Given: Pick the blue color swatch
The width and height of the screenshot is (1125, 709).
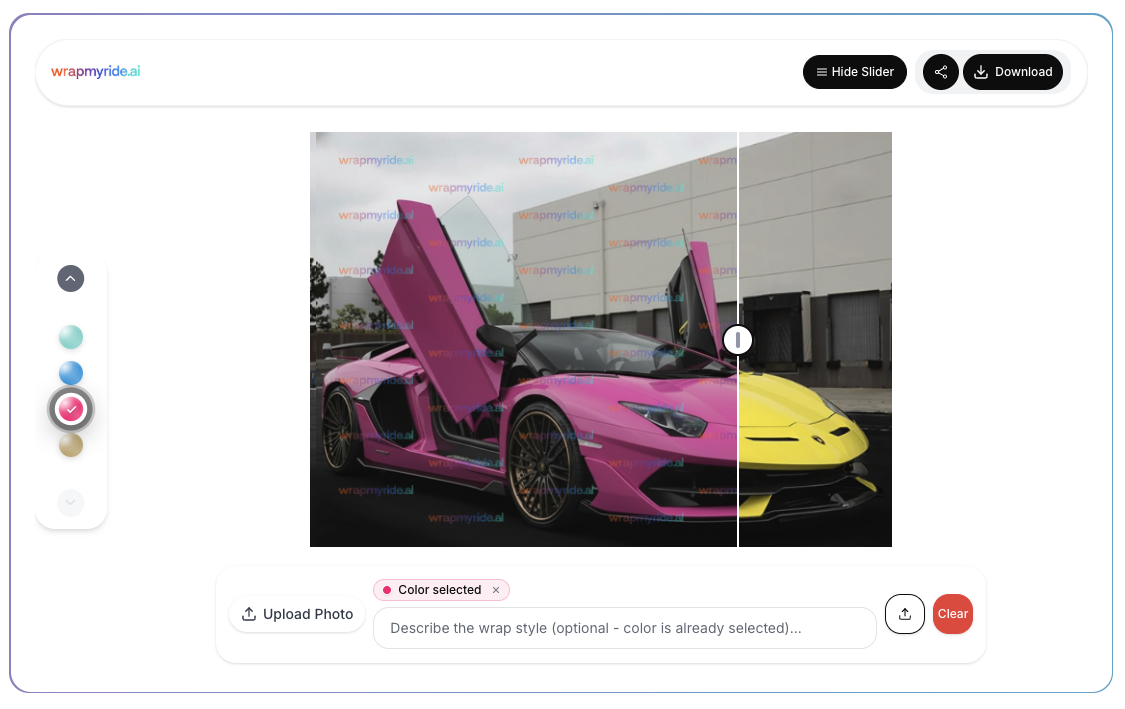Looking at the screenshot, I should point(71,373).
